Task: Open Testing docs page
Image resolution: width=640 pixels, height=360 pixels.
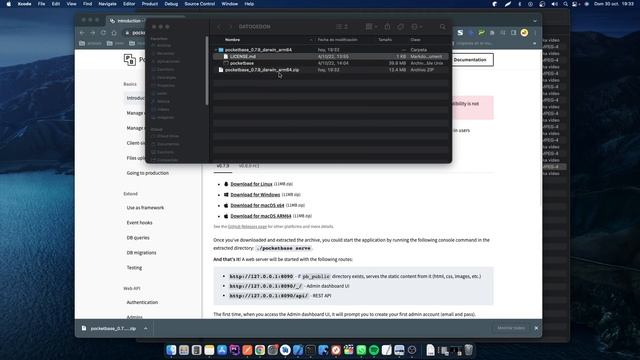Action: pyautogui.click(x=134, y=268)
